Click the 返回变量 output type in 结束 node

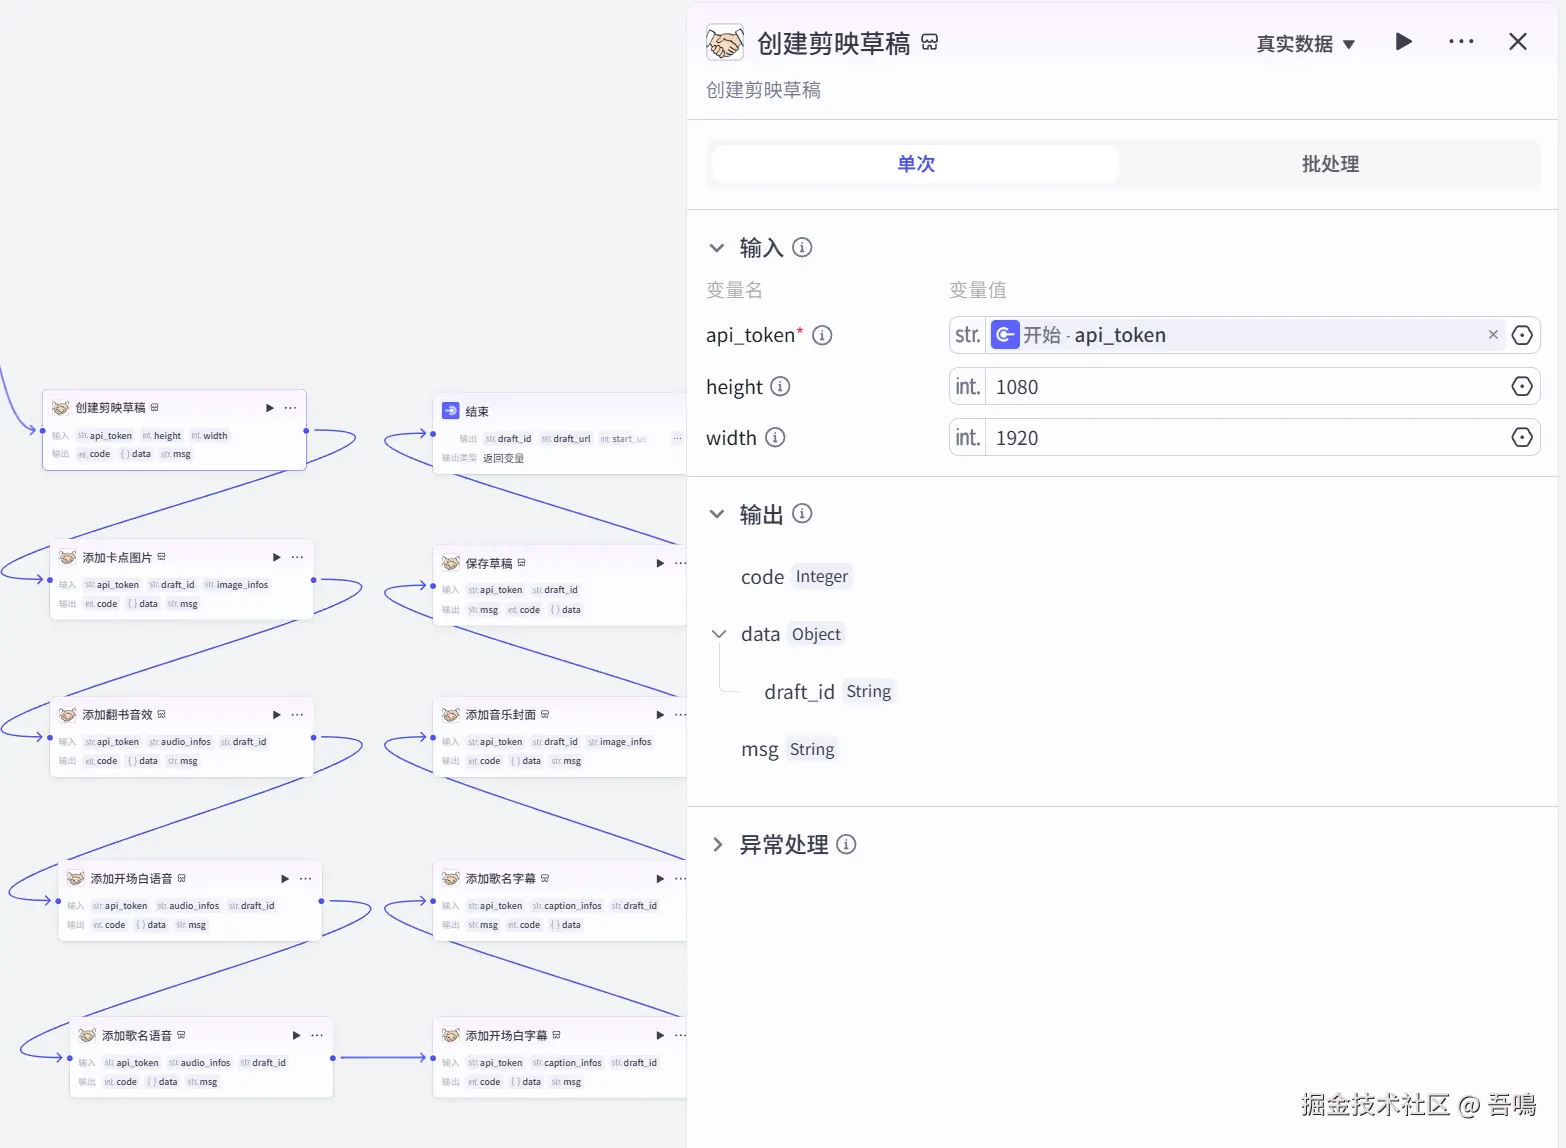(503, 458)
